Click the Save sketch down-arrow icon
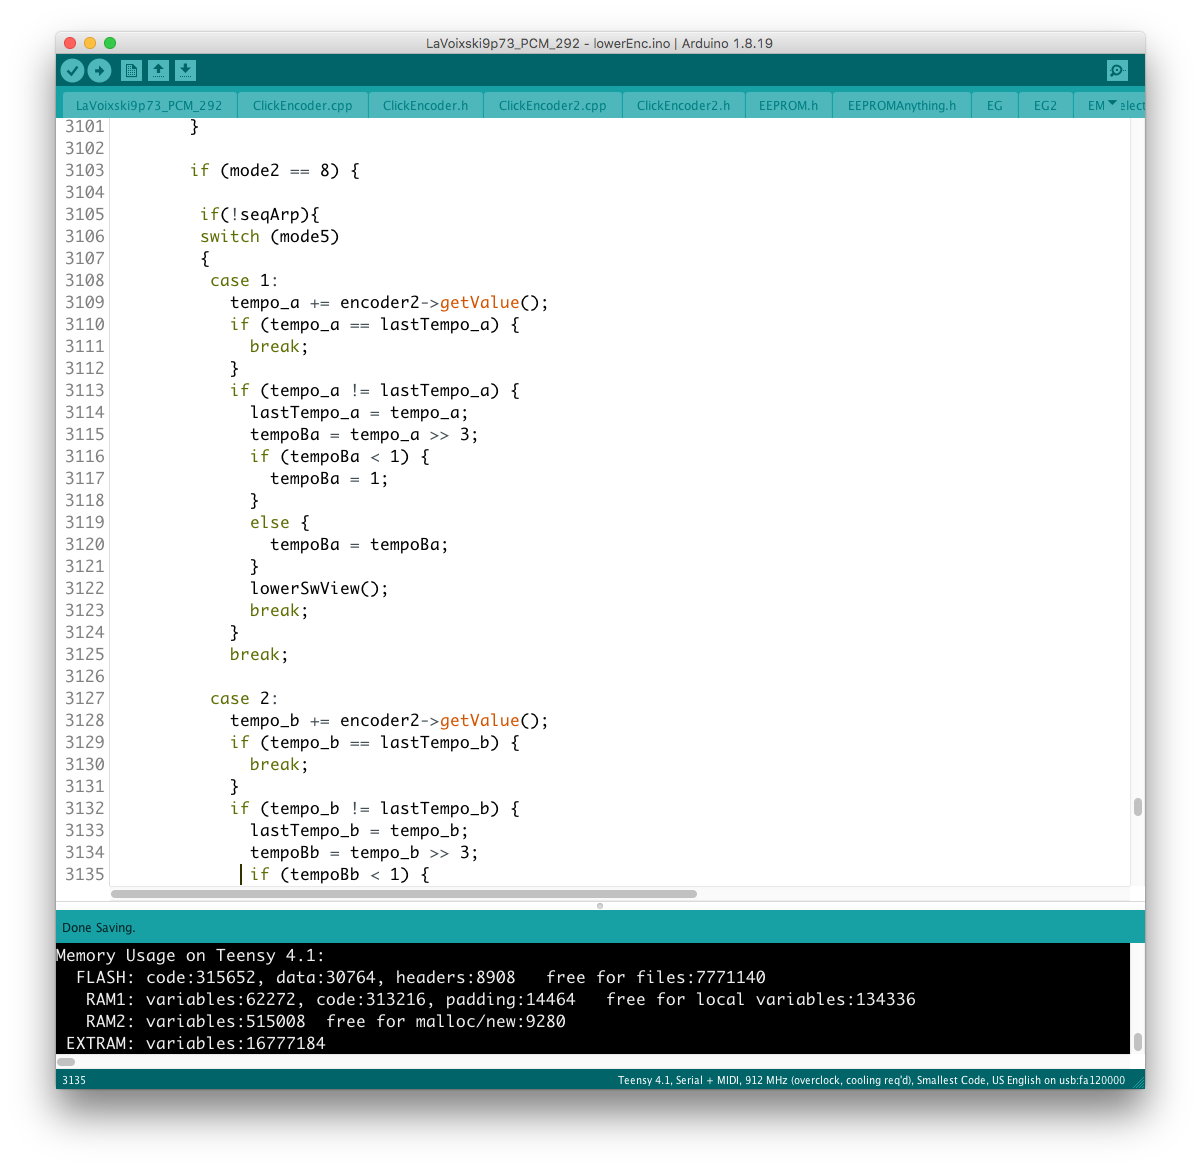The width and height of the screenshot is (1201, 1169). point(185,70)
